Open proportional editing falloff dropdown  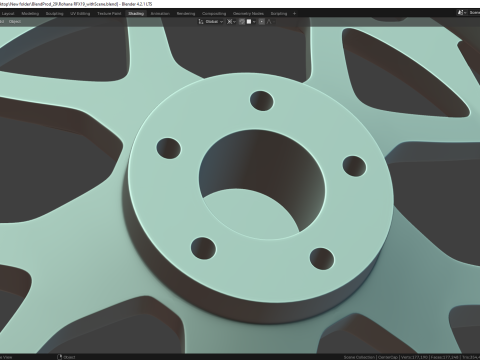click(x=271, y=22)
